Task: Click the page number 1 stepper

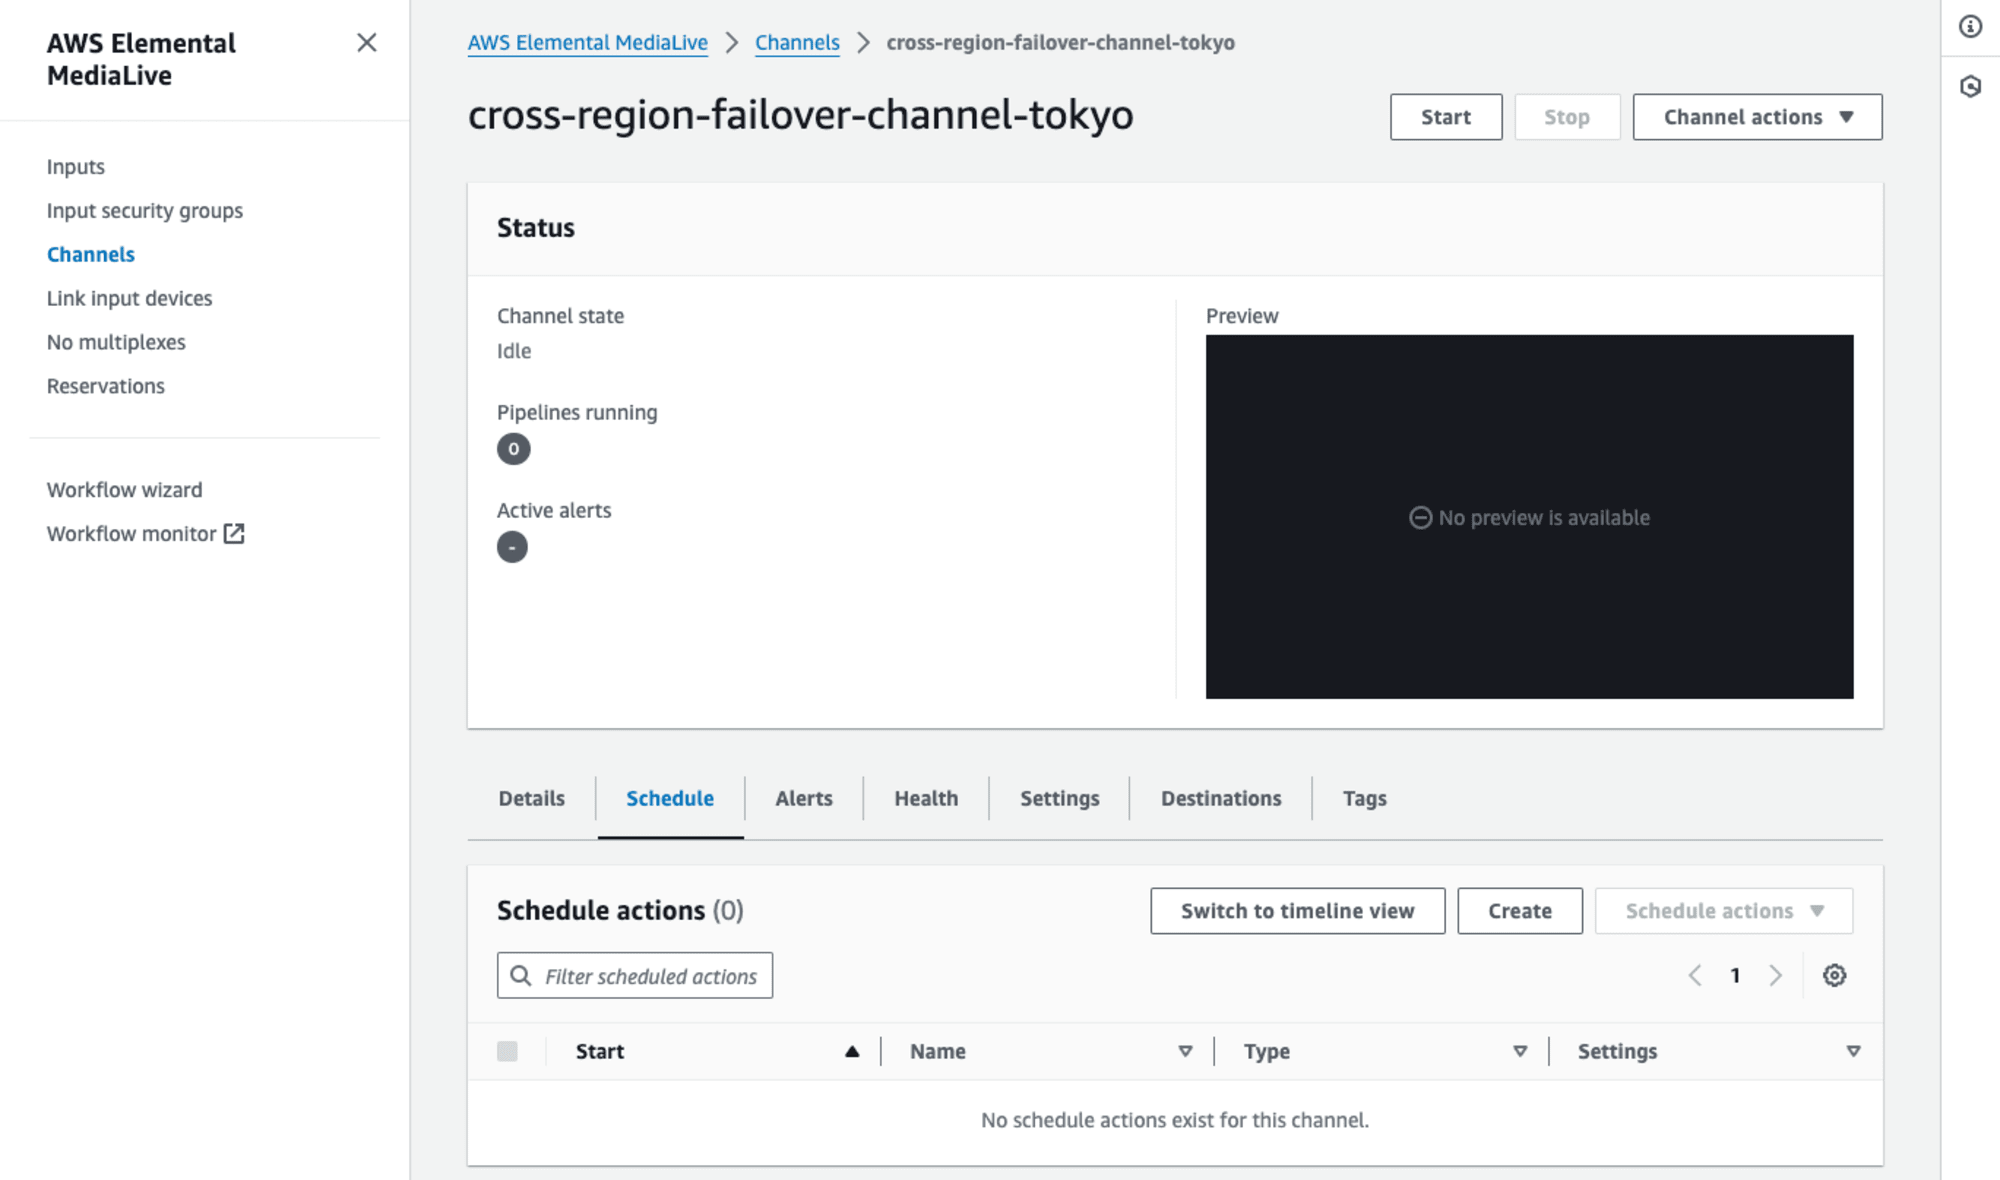Action: click(x=1735, y=975)
